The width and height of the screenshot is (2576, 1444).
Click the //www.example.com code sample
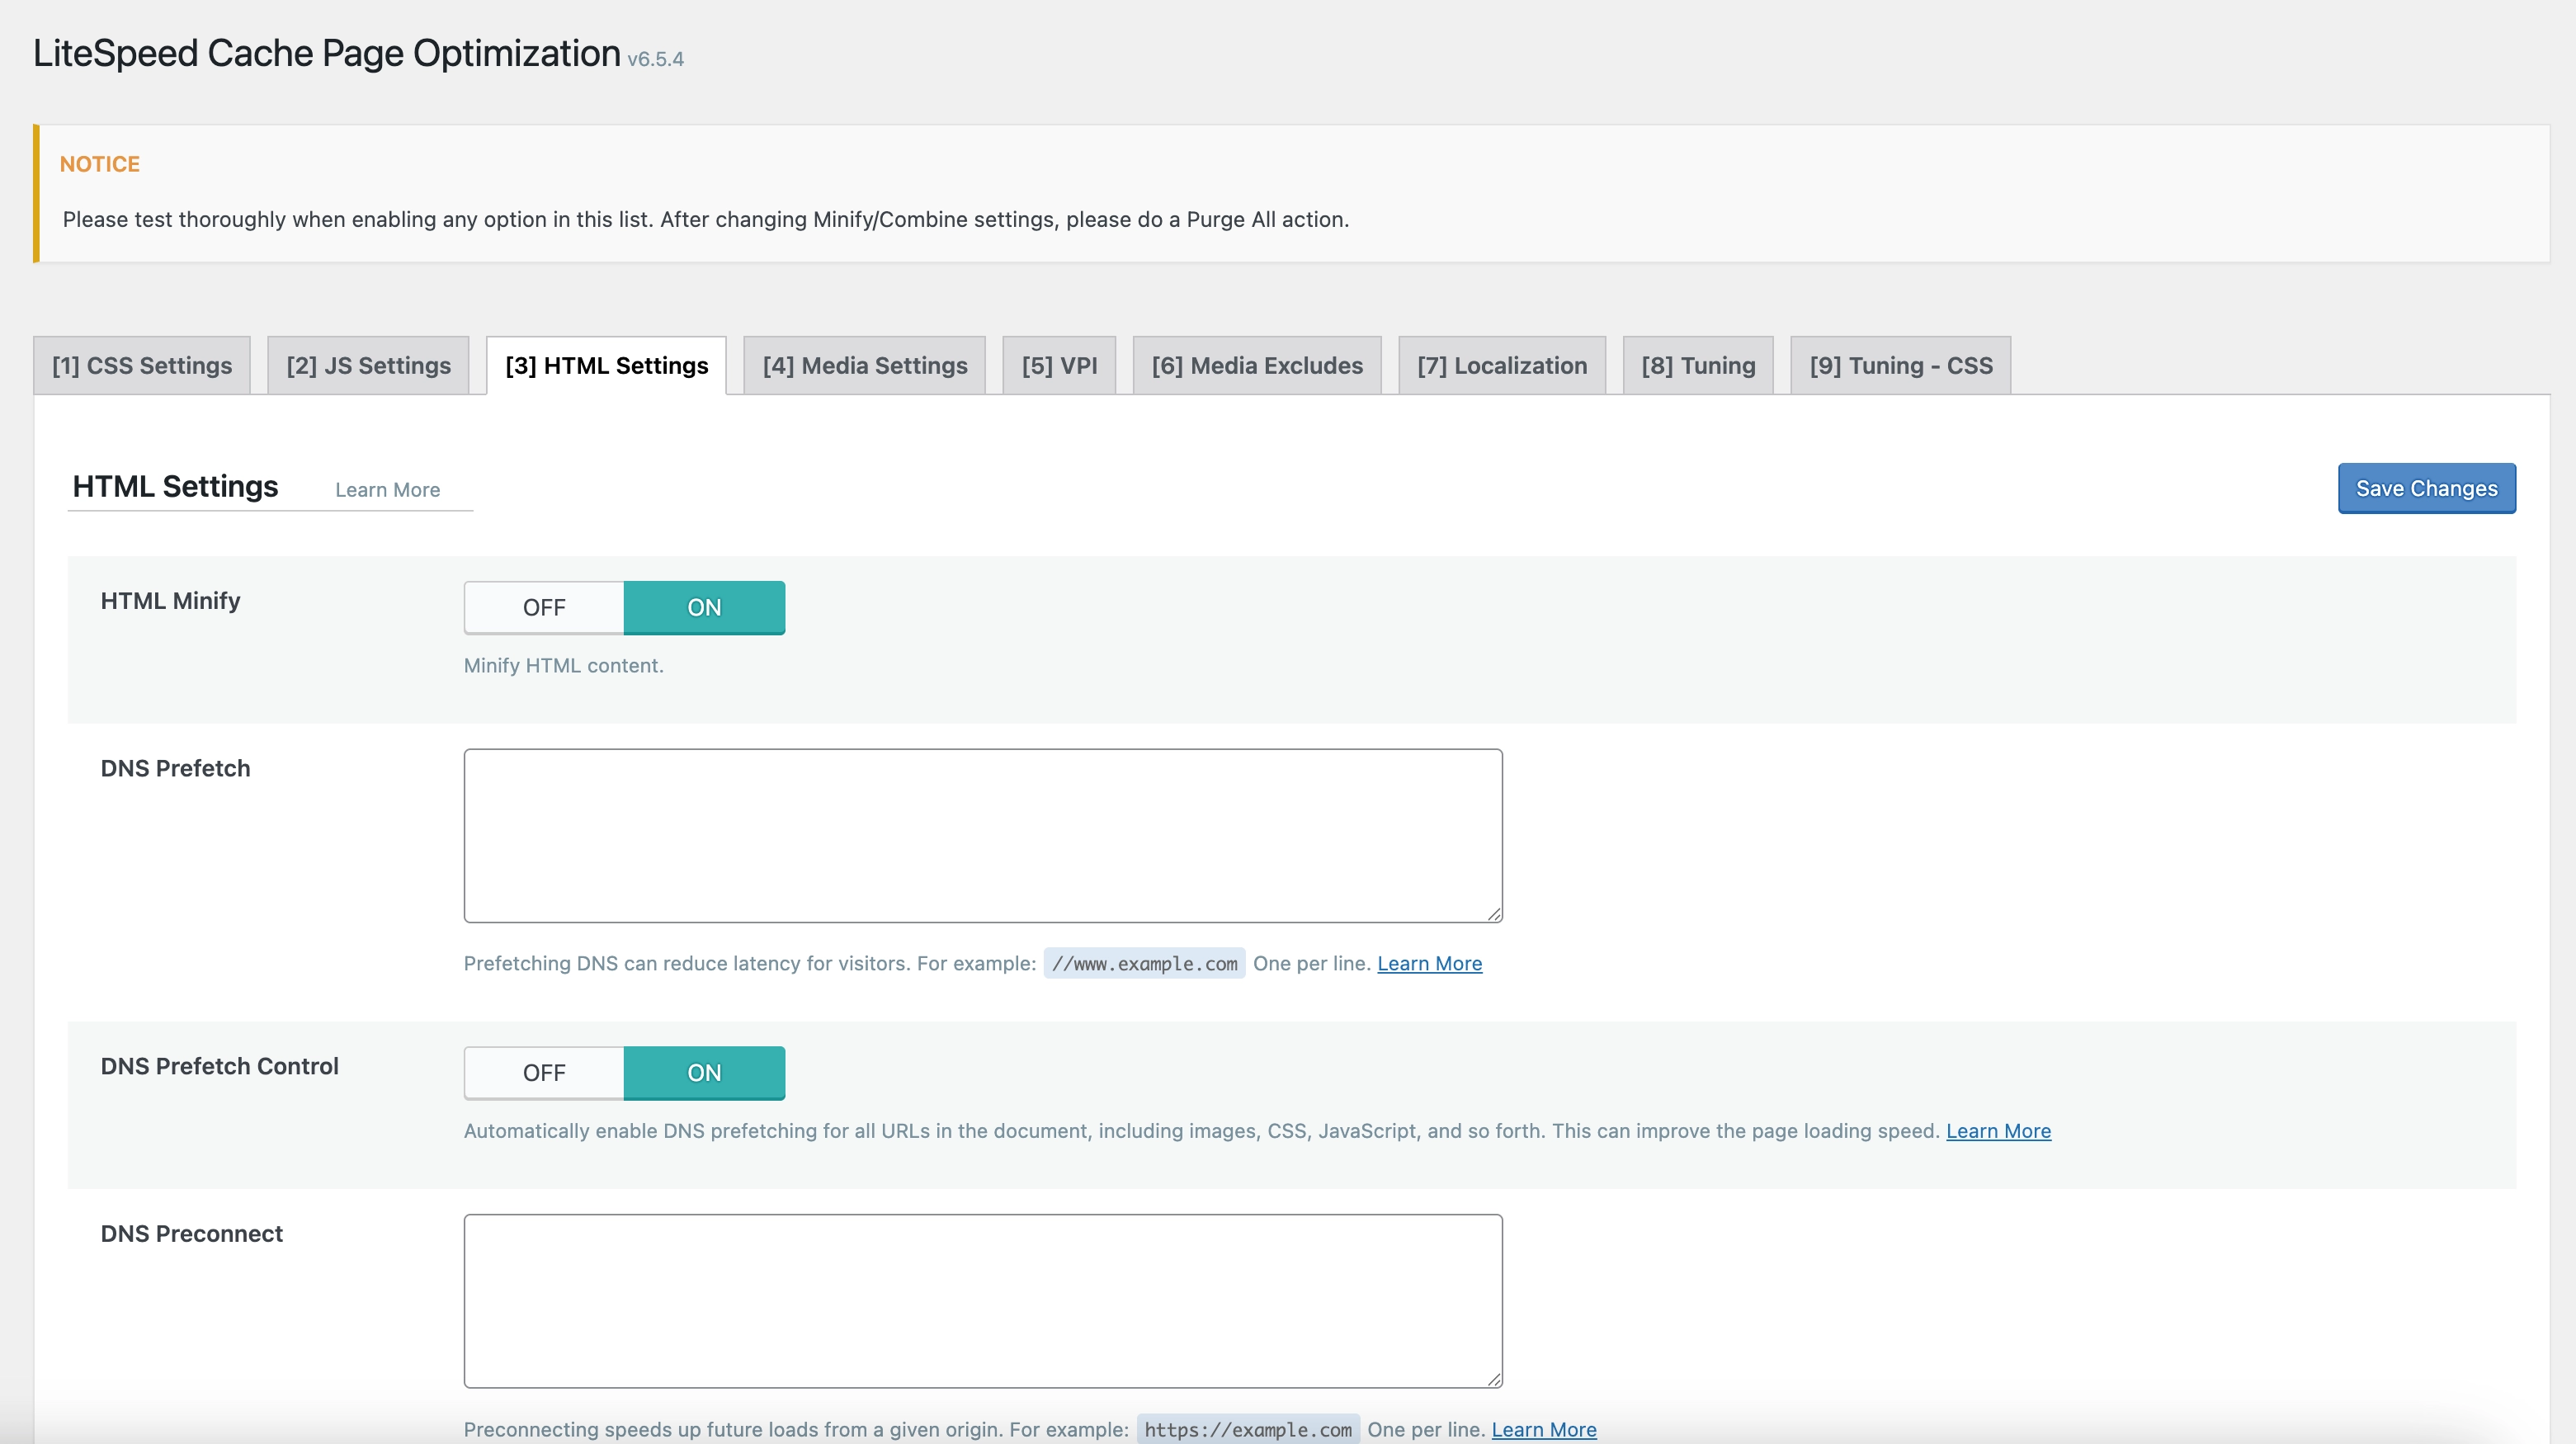tap(1144, 963)
